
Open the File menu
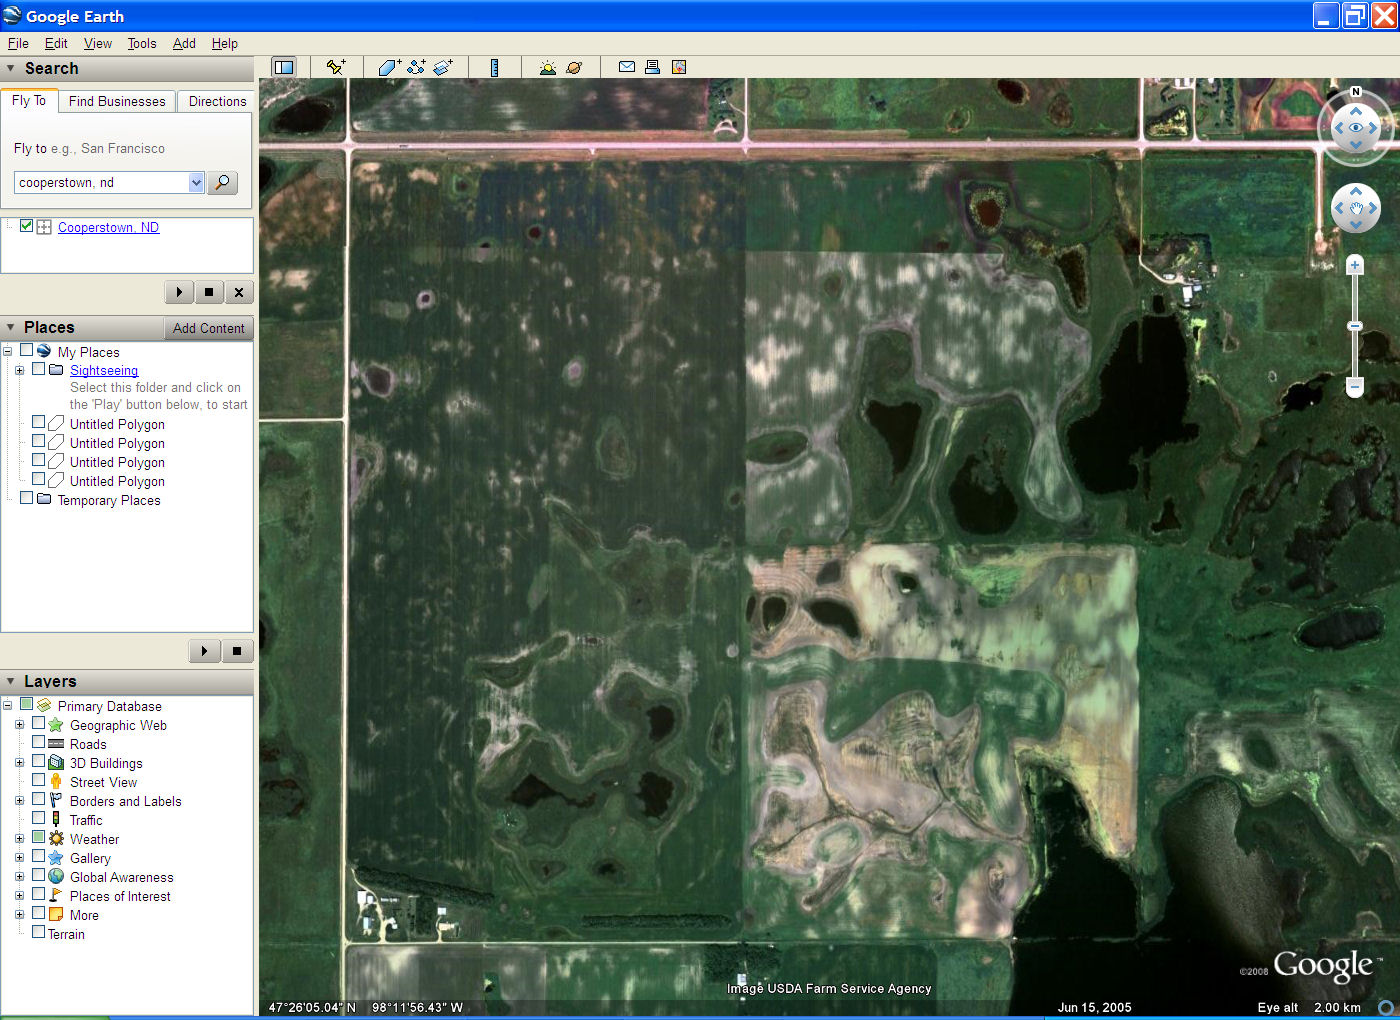point(18,43)
